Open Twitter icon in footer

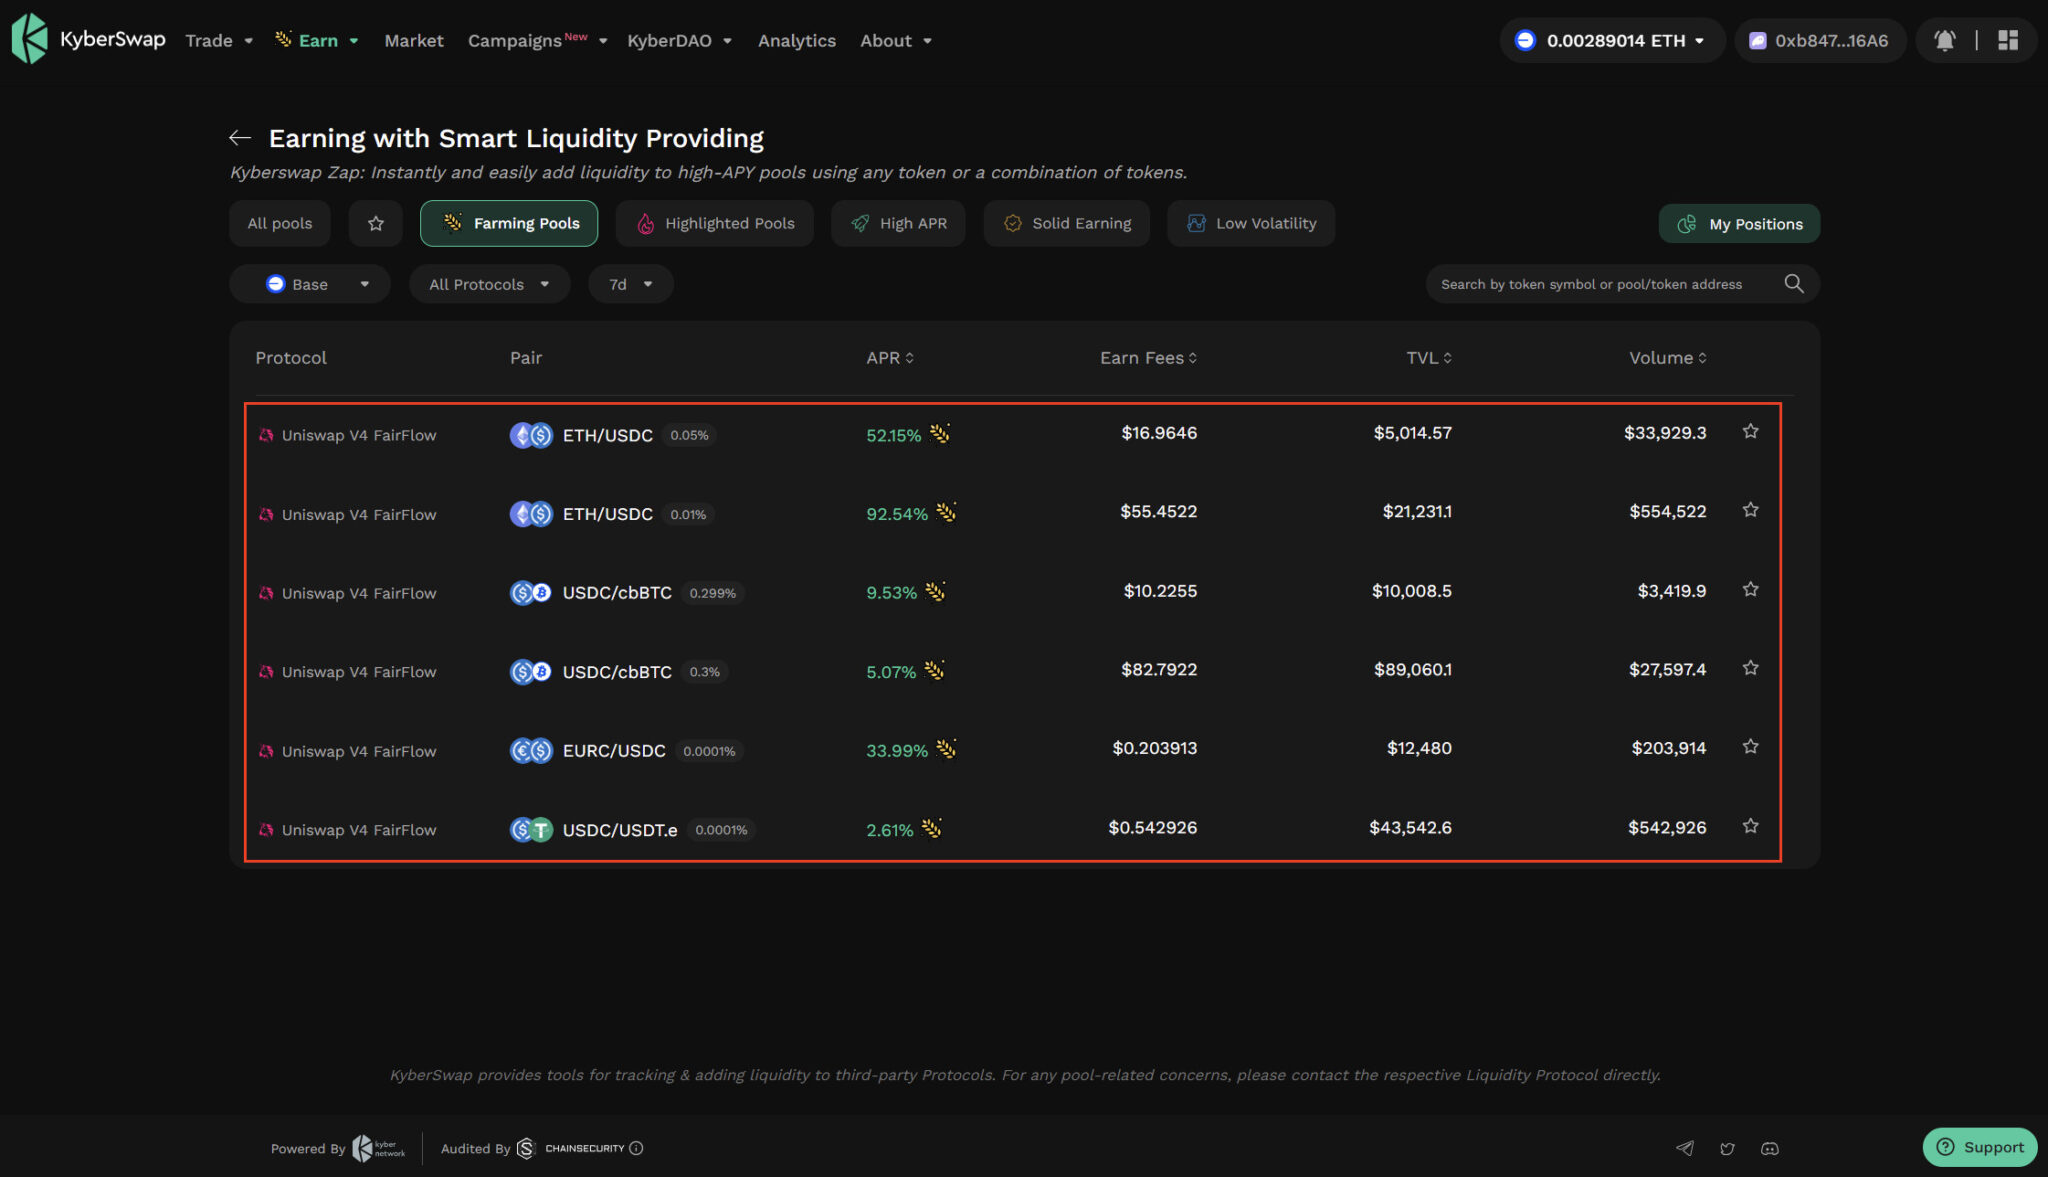point(1727,1148)
